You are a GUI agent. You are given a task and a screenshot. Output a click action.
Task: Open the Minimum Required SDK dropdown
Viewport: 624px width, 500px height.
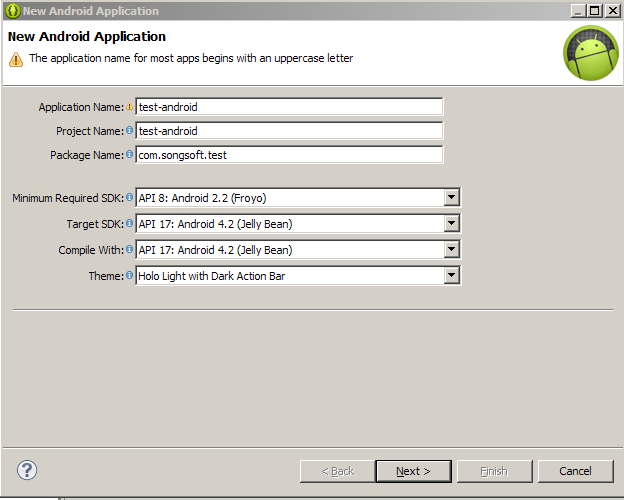452,197
